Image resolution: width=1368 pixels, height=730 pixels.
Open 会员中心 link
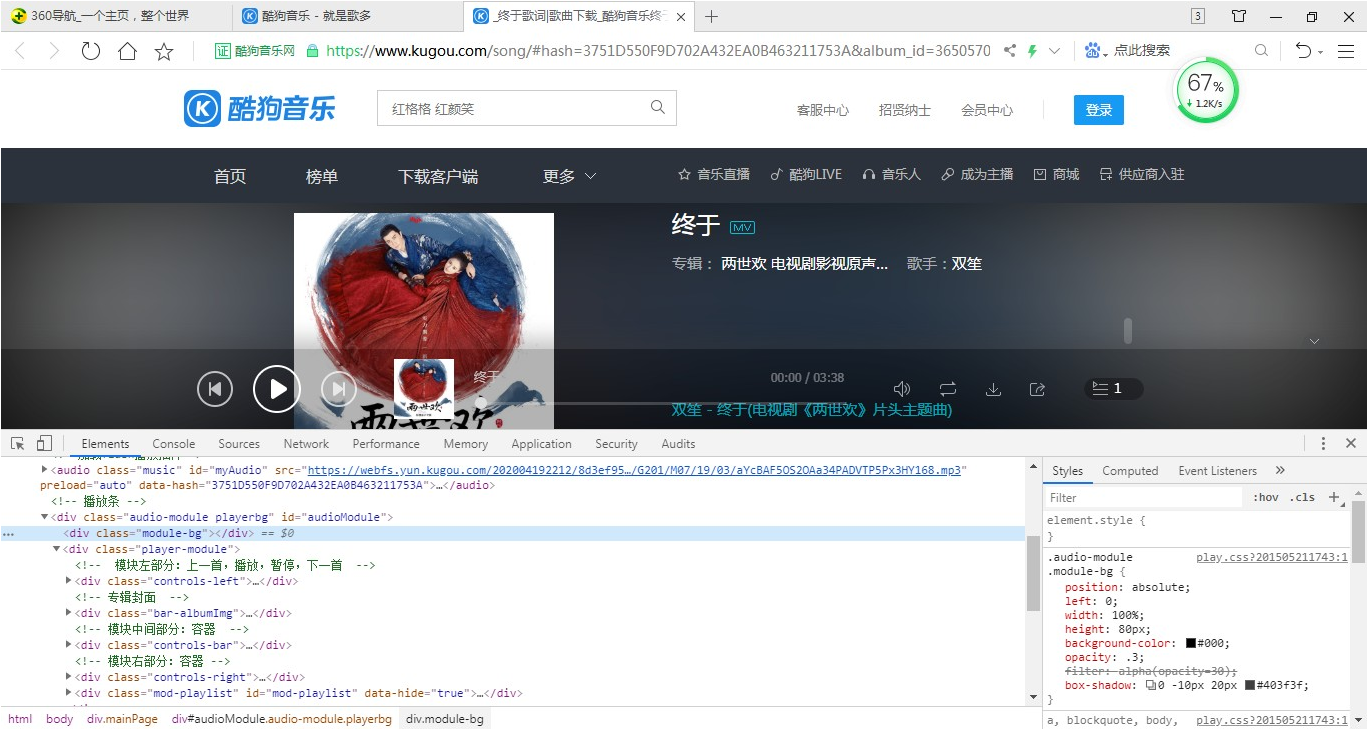(x=987, y=110)
